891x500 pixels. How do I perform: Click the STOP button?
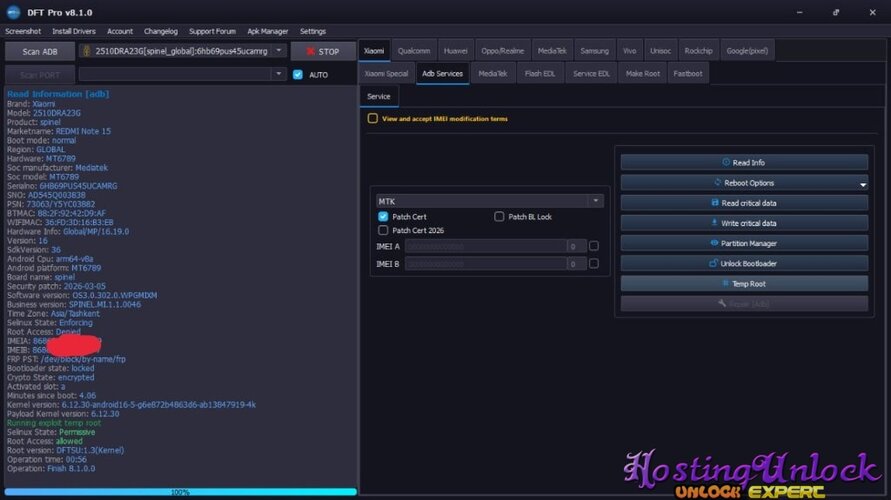pyautogui.click(x=323, y=51)
